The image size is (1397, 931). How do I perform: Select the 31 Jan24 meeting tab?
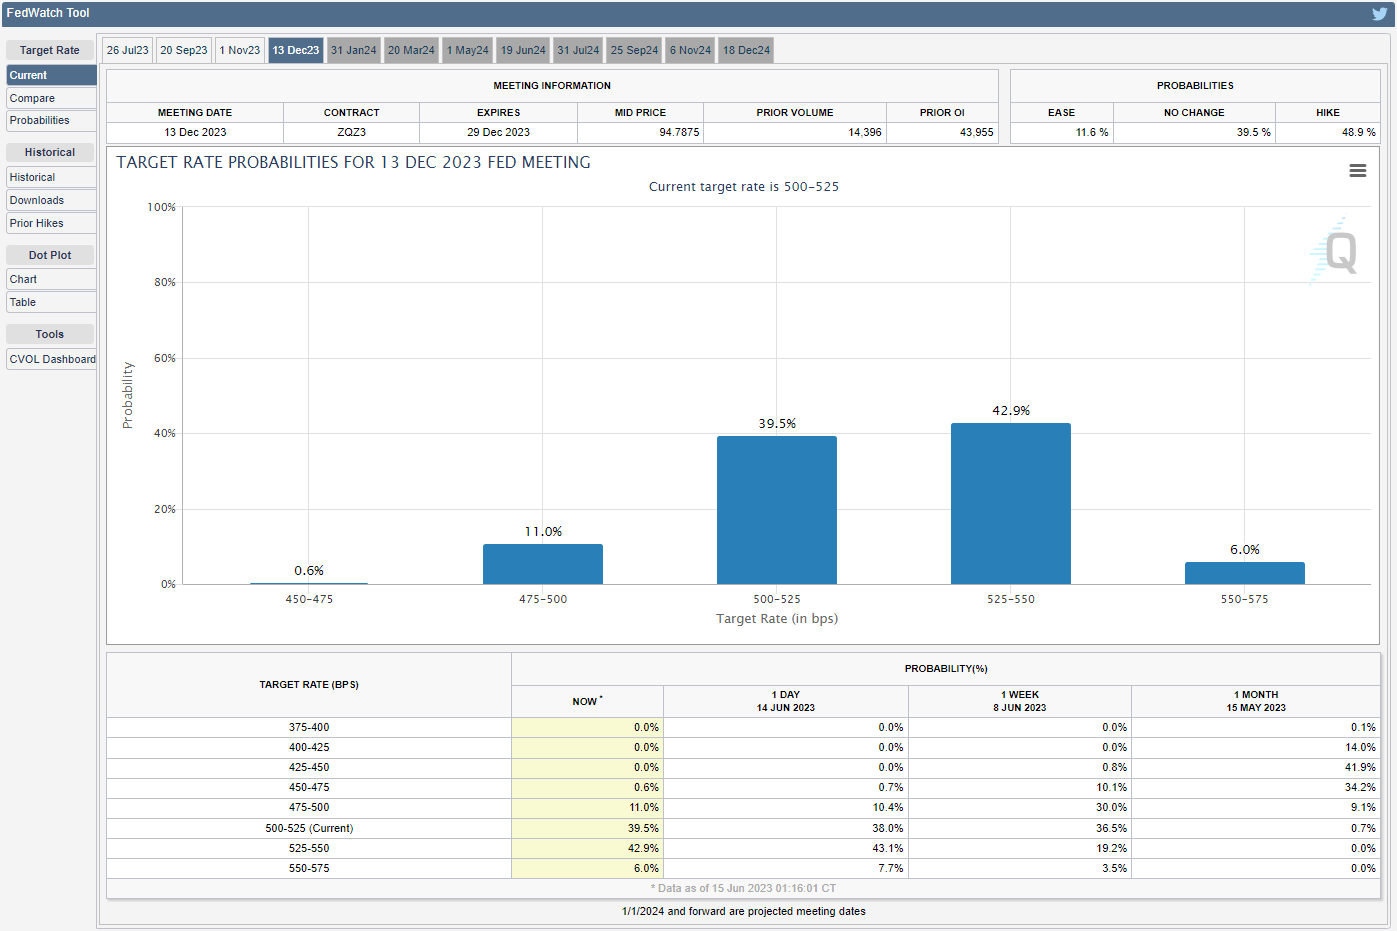click(x=354, y=50)
